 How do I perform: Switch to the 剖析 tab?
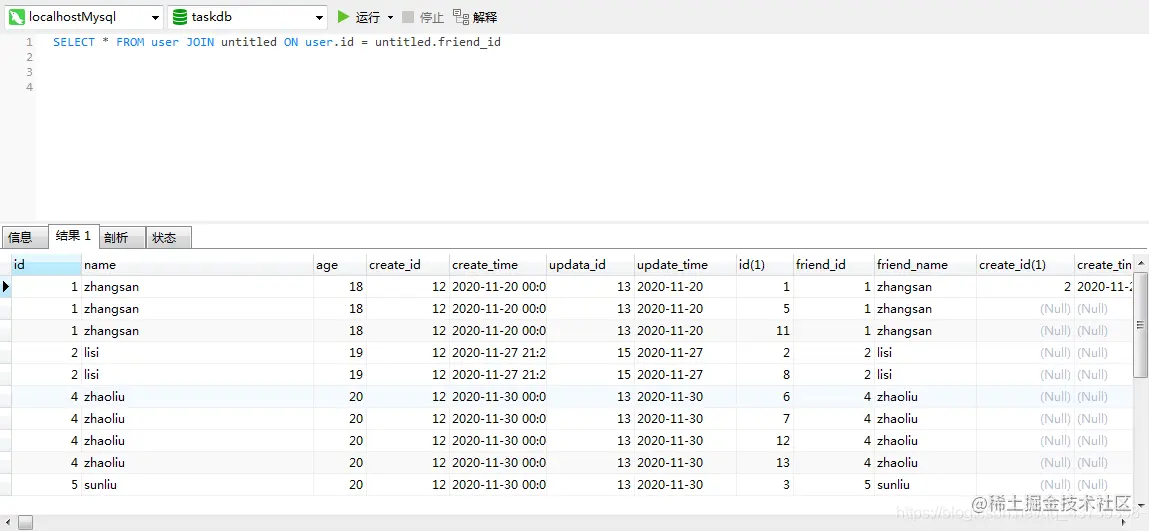(x=122, y=237)
